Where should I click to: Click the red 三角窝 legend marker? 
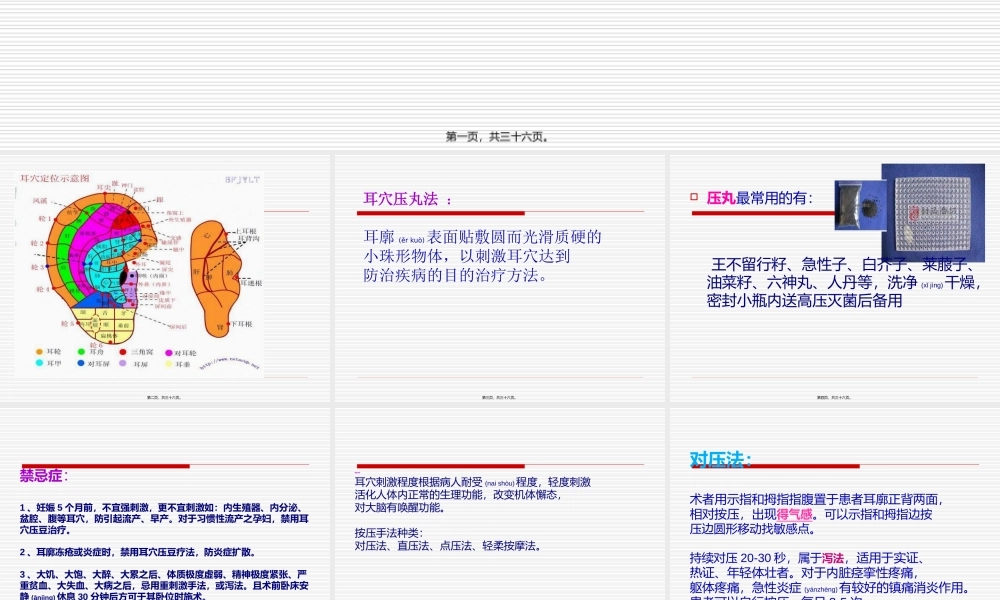pos(122,352)
